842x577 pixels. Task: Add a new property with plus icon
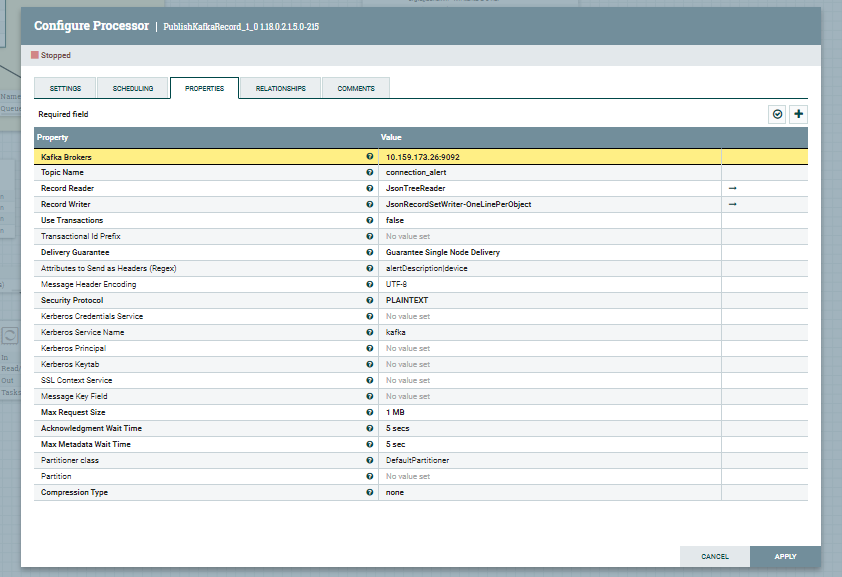click(x=799, y=114)
